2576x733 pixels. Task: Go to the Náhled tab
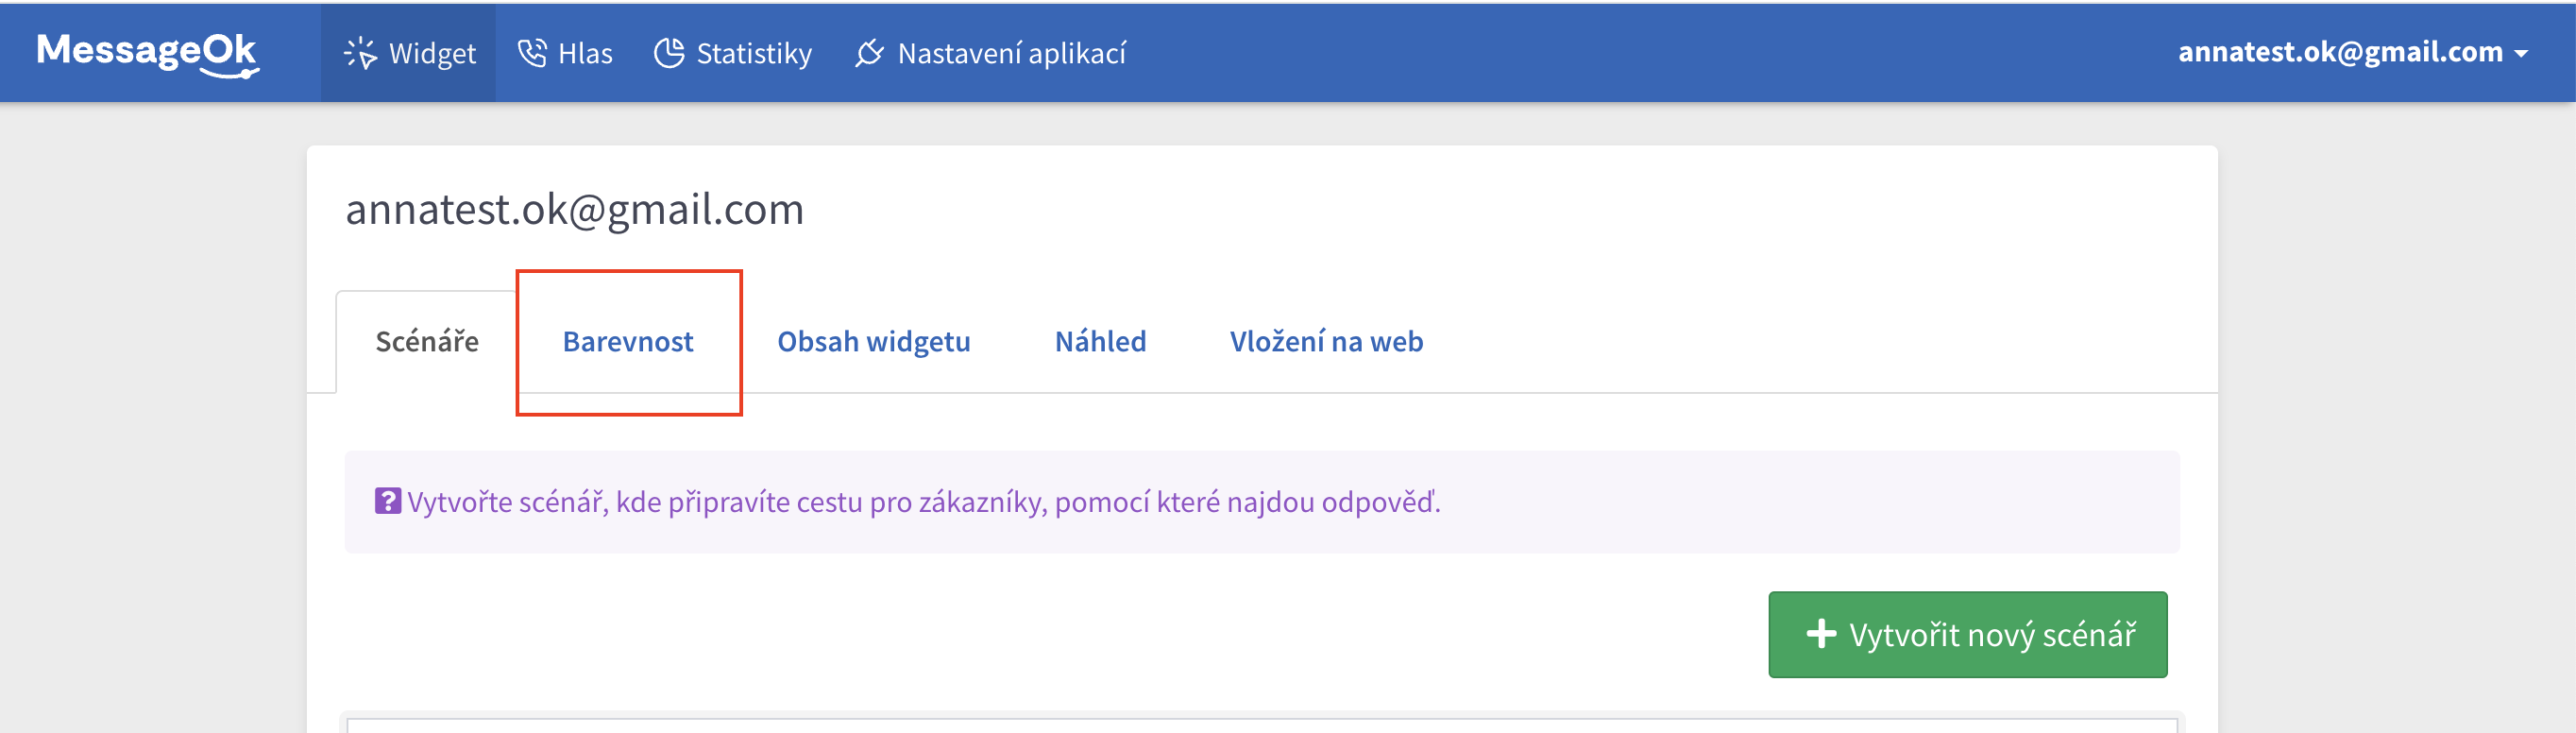pyautogui.click(x=1100, y=342)
